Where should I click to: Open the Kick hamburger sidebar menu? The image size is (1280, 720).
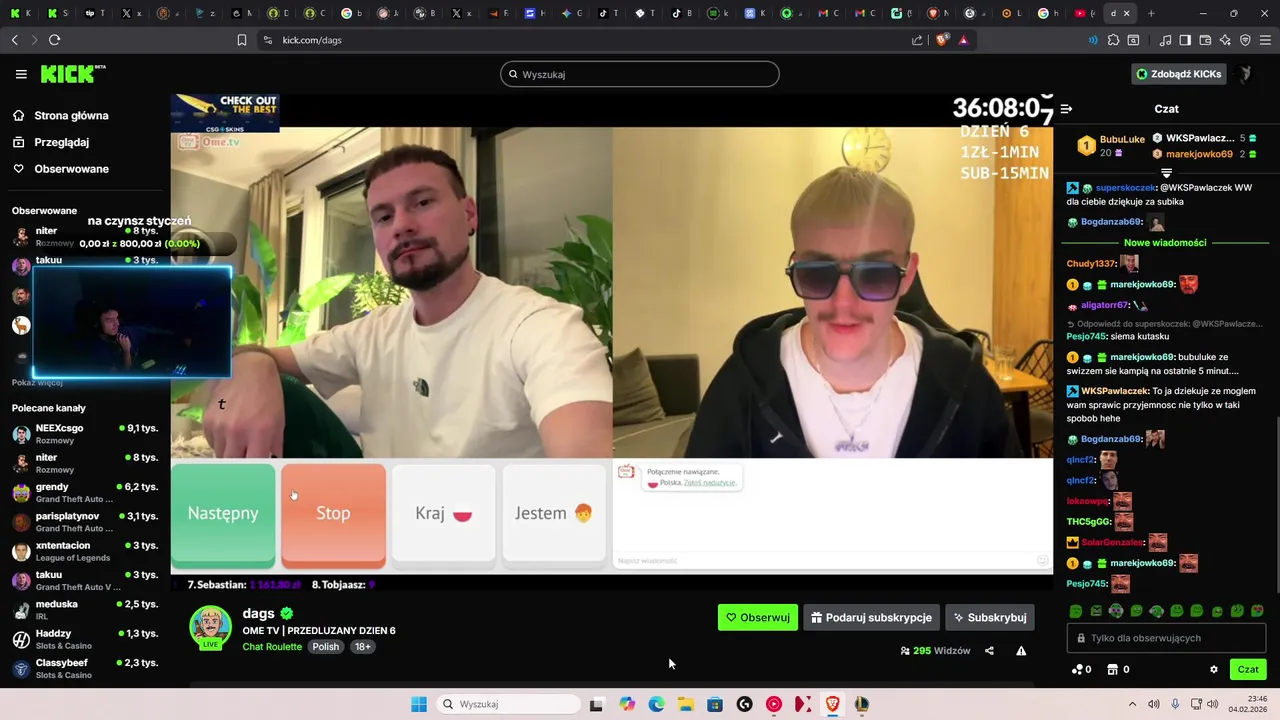[21, 74]
